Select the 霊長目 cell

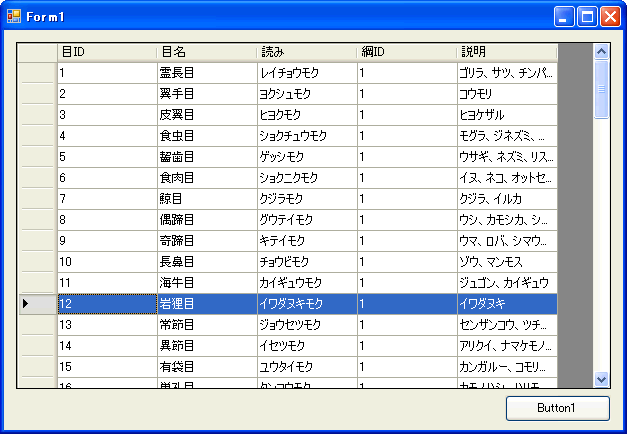pyautogui.click(x=207, y=73)
